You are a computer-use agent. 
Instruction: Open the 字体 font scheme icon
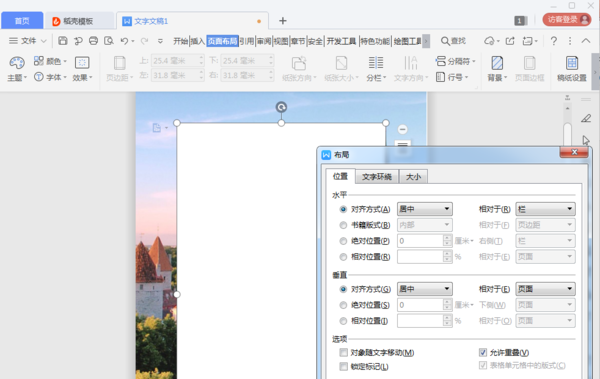click(39, 77)
